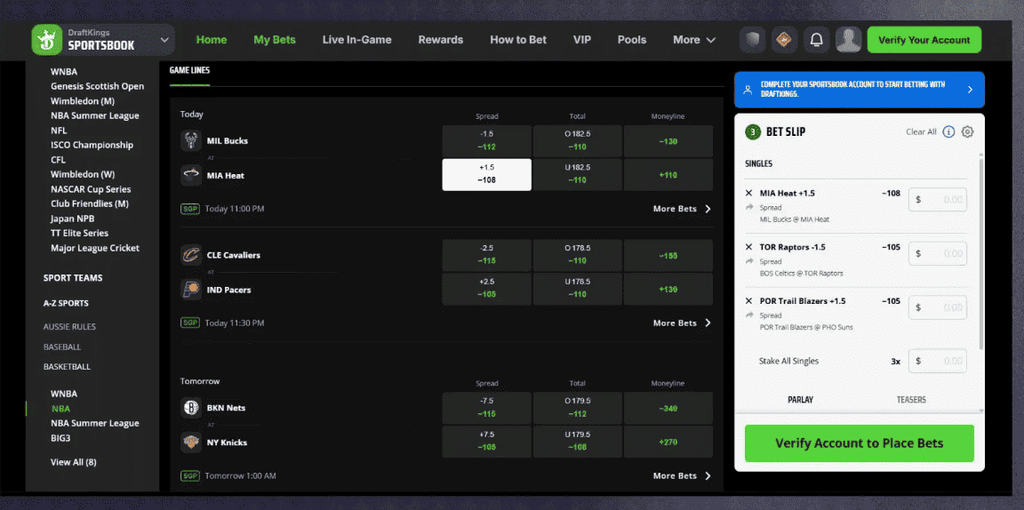
Task: Open Live In-Game section
Action: tap(357, 40)
